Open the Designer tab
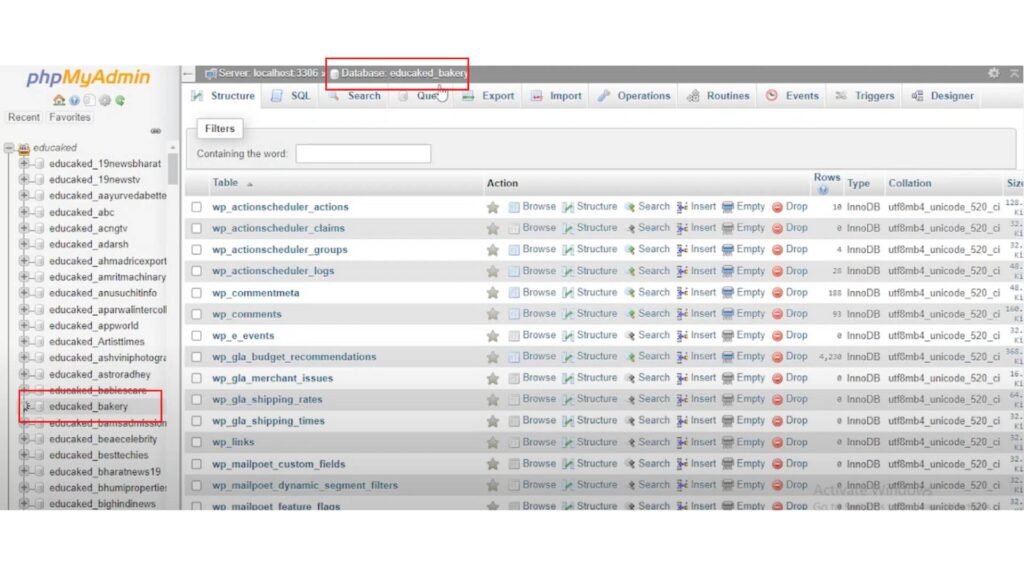1024x576 pixels. pyautogui.click(x=943, y=96)
